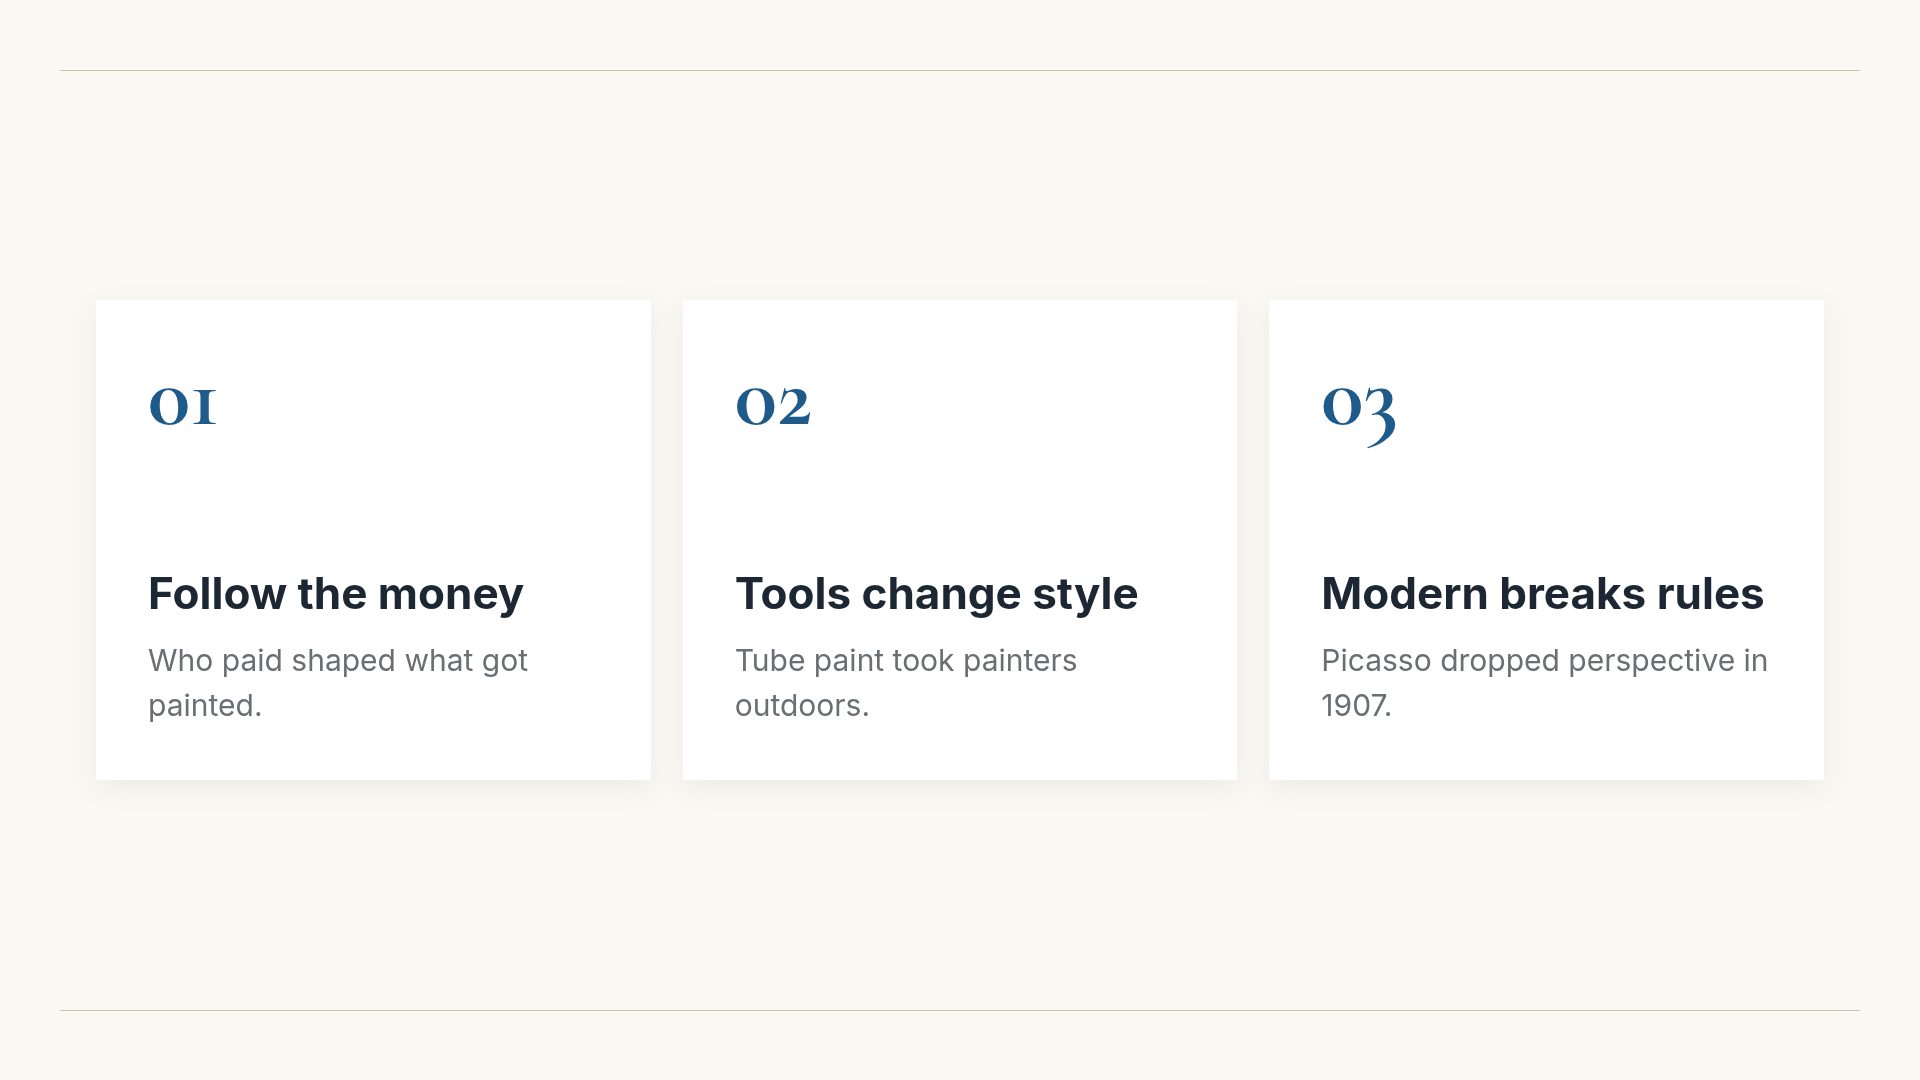The height and width of the screenshot is (1080, 1920).
Task: Click the word "painted." in first card
Action: [205, 706]
